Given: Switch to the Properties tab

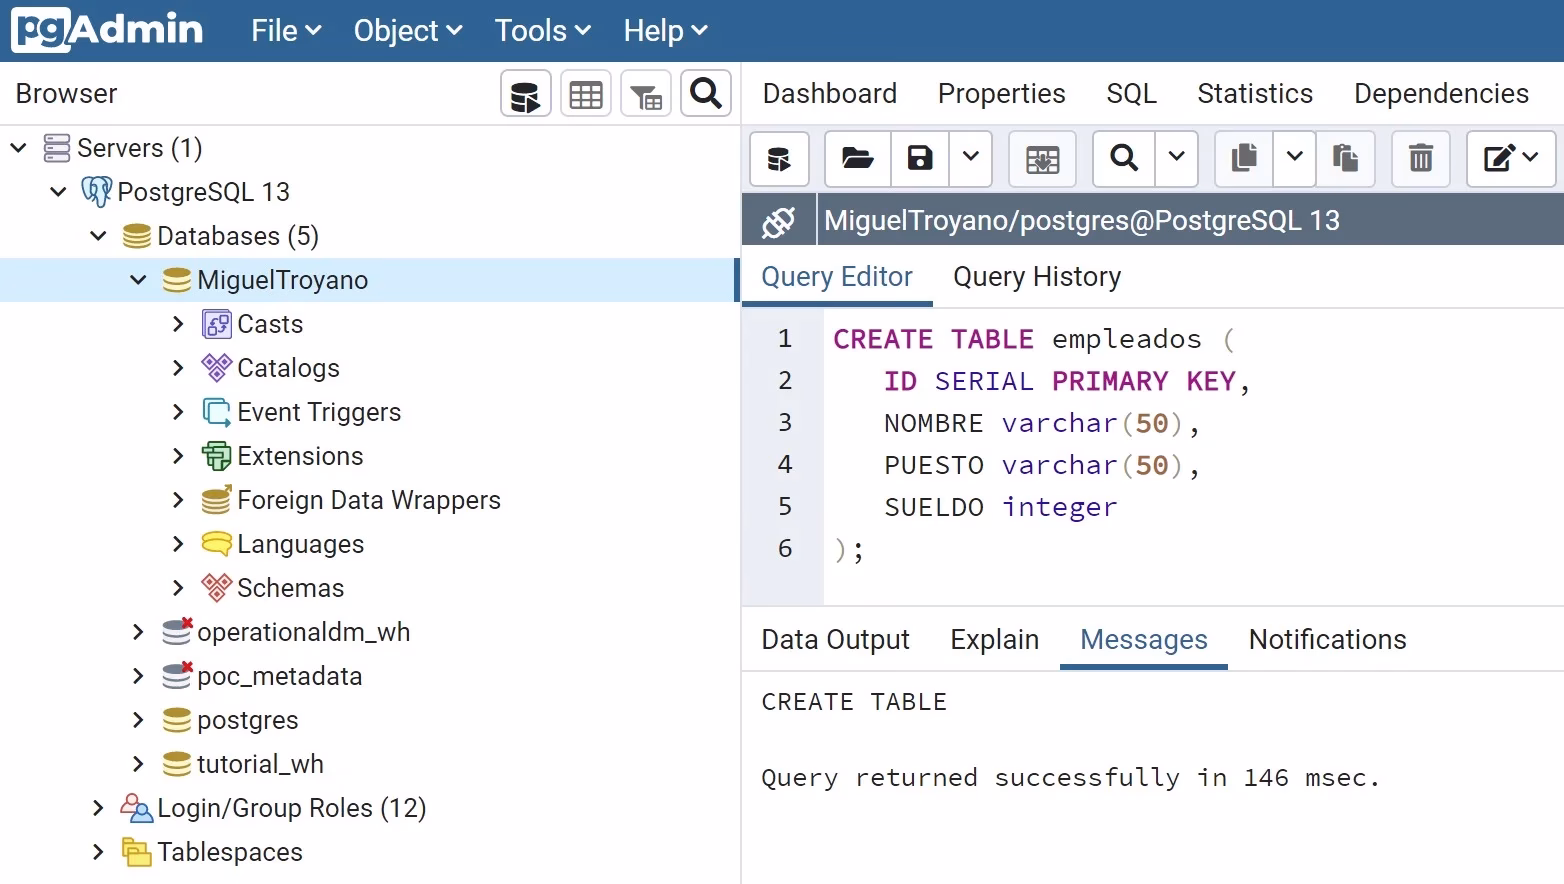Looking at the screenshot, I should (x=1002, y=94).
